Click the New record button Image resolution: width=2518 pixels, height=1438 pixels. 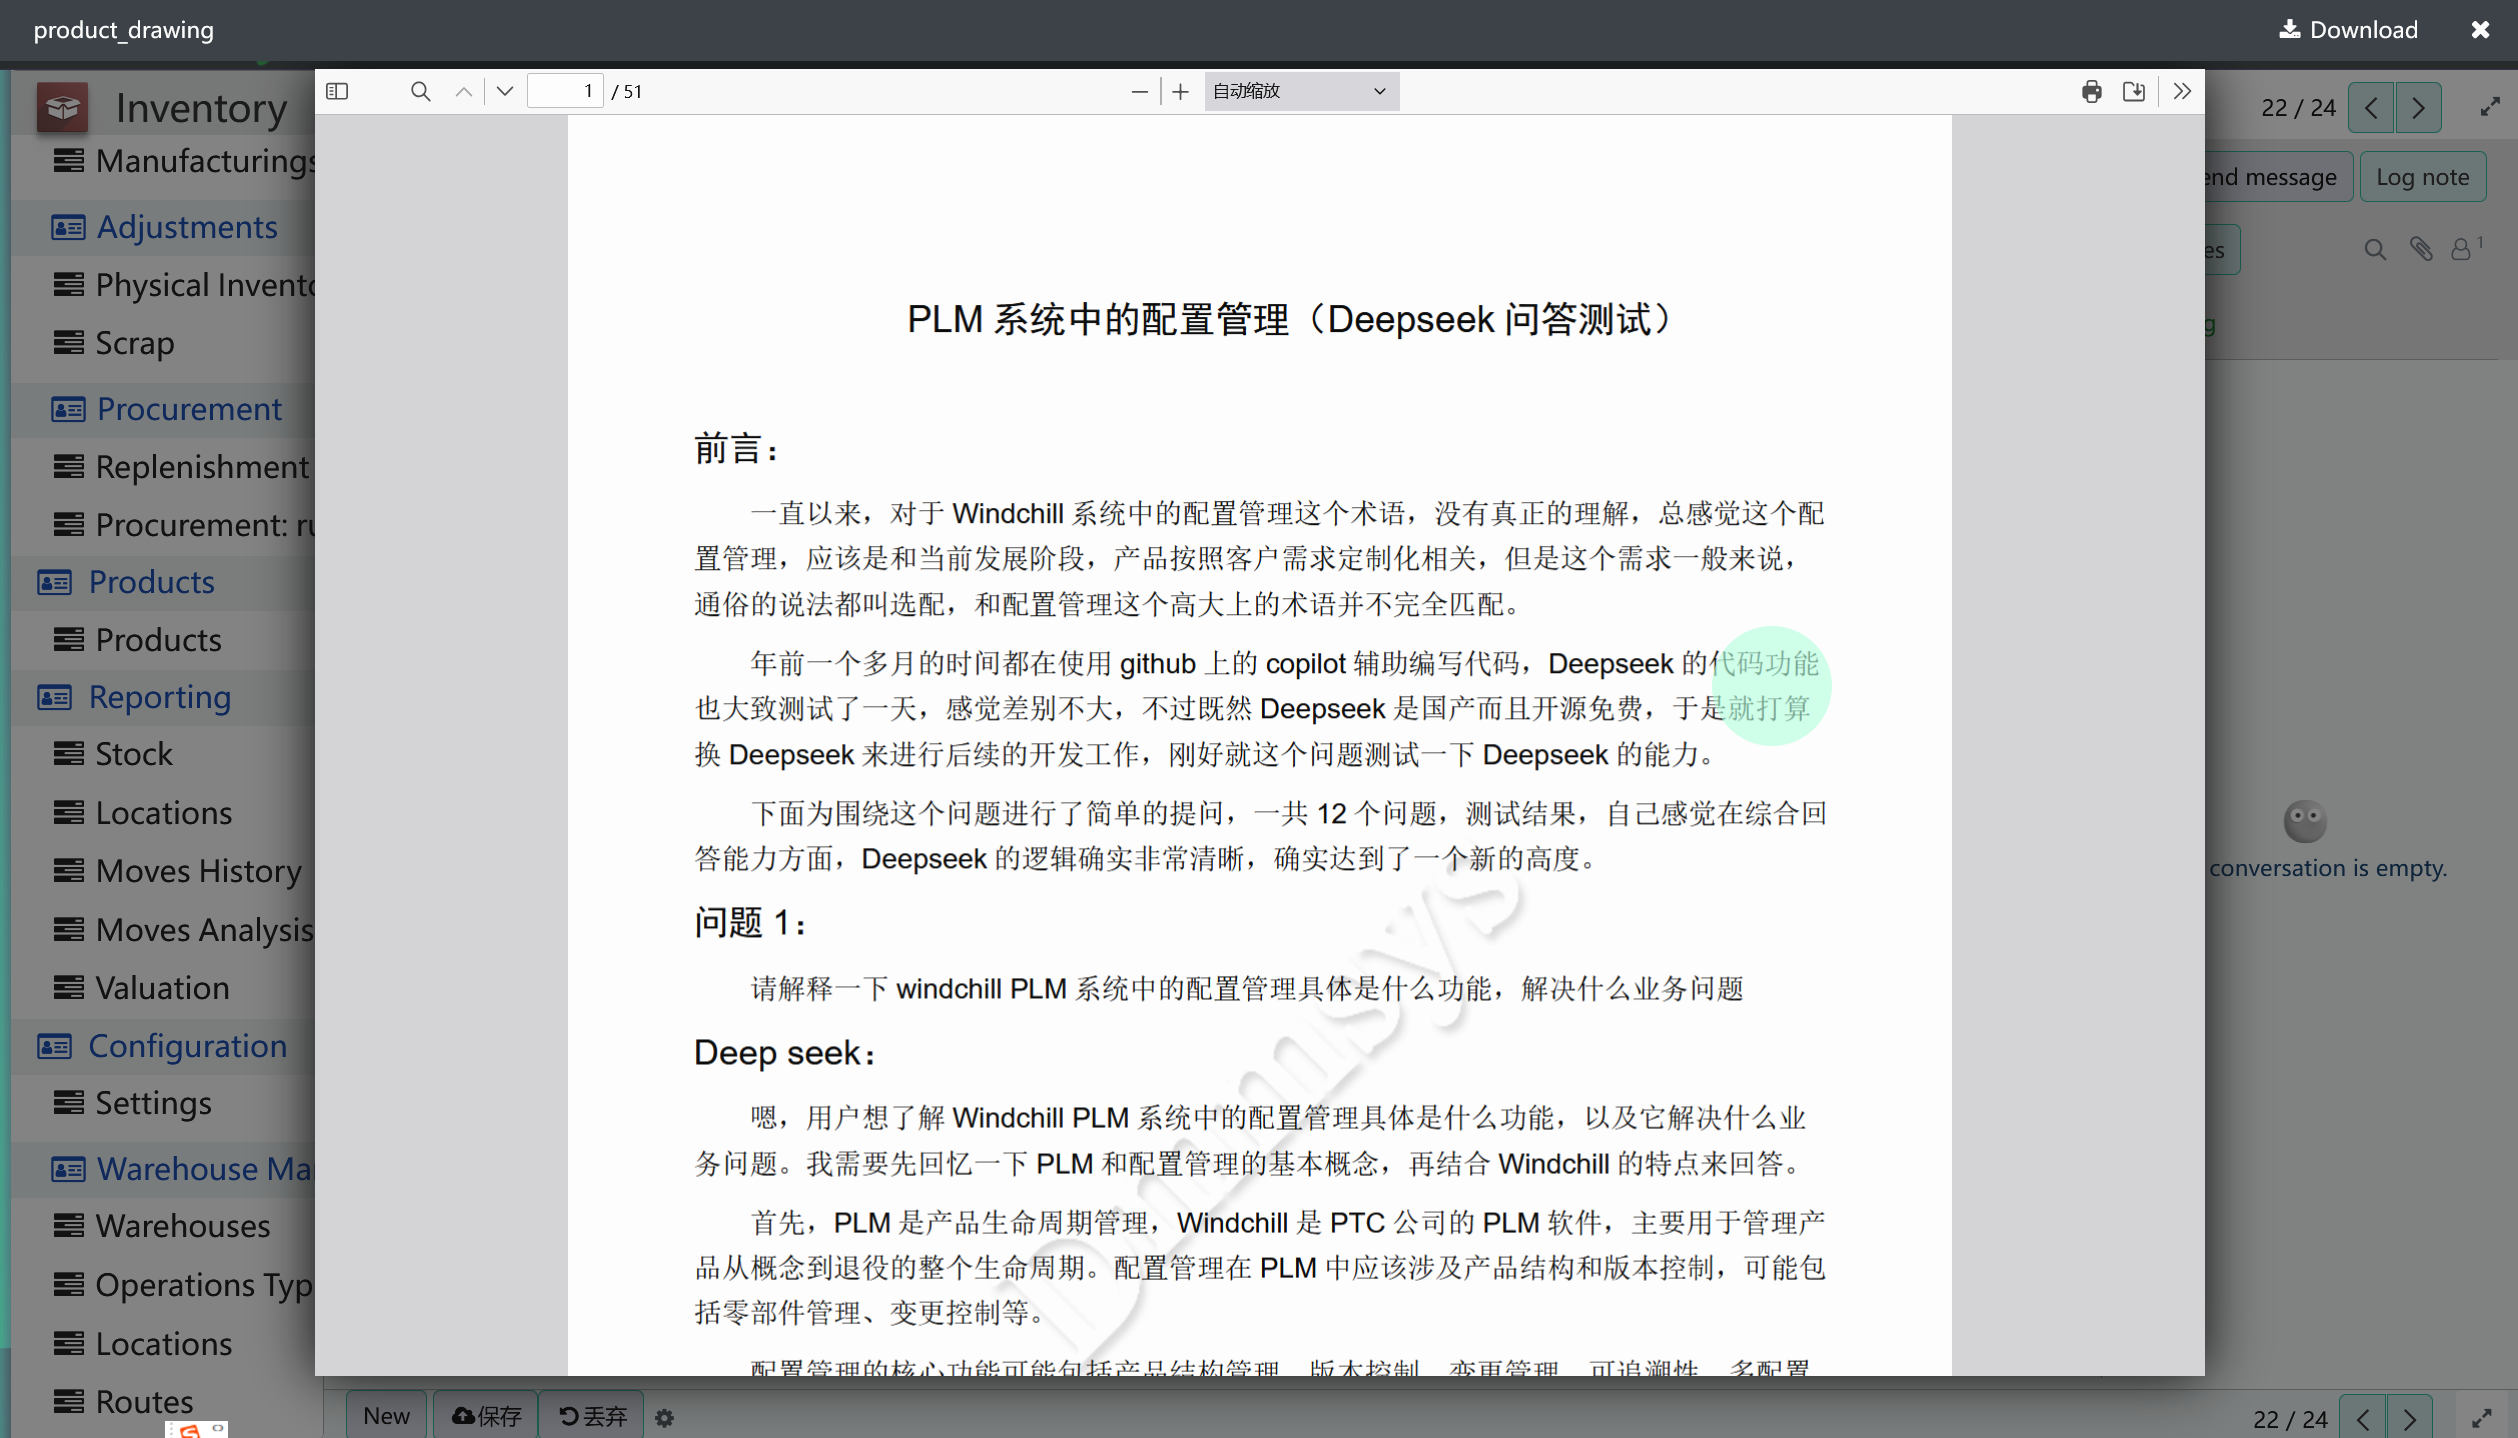point(386,1416)
